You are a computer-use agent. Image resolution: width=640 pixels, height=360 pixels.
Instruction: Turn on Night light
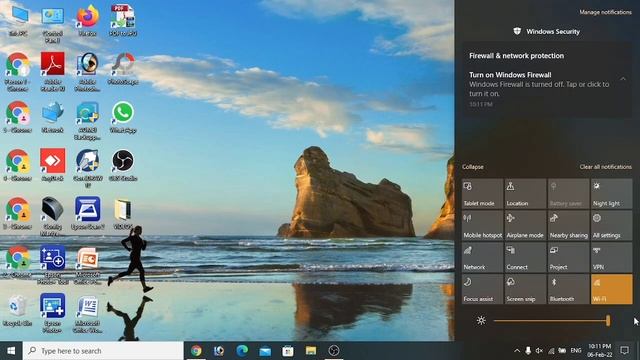pos(611,194)
